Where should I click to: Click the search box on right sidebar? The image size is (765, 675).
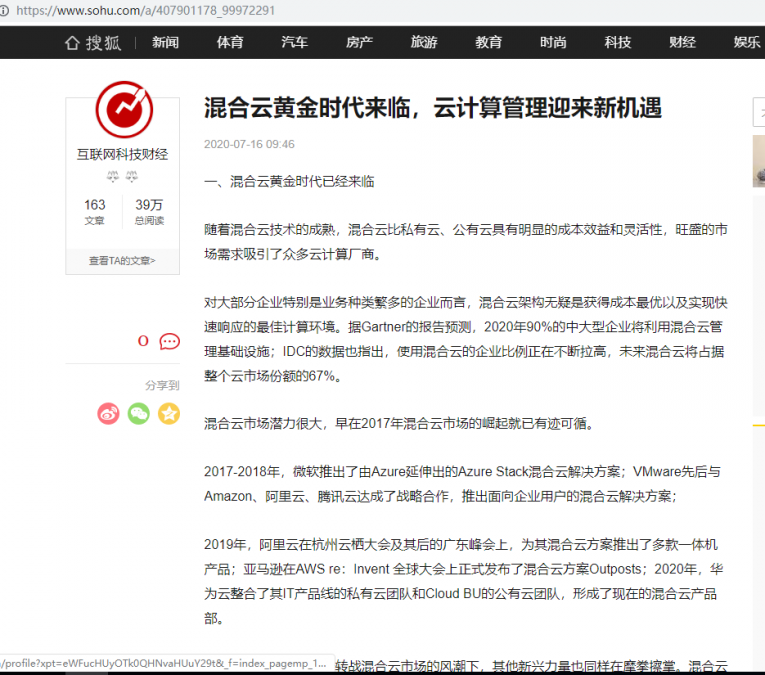[x=759, y=113]
